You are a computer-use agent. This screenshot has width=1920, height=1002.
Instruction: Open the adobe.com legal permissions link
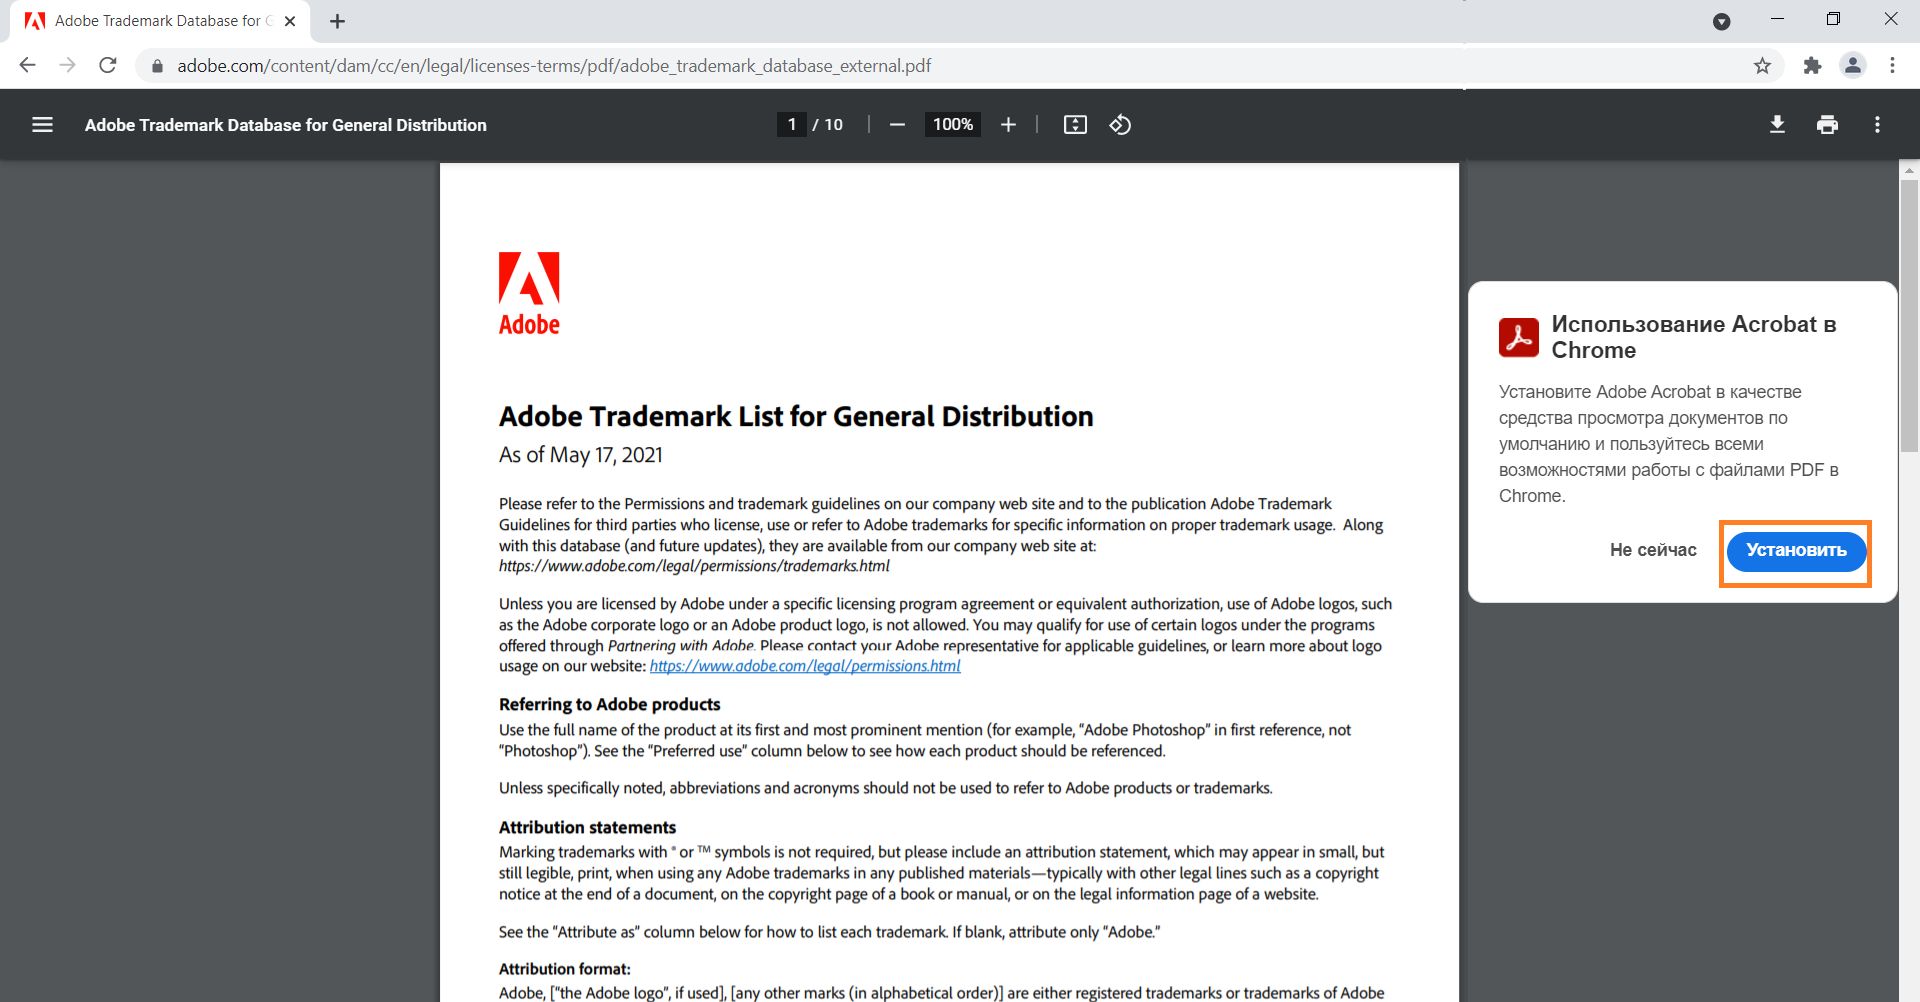pos(805,666)
